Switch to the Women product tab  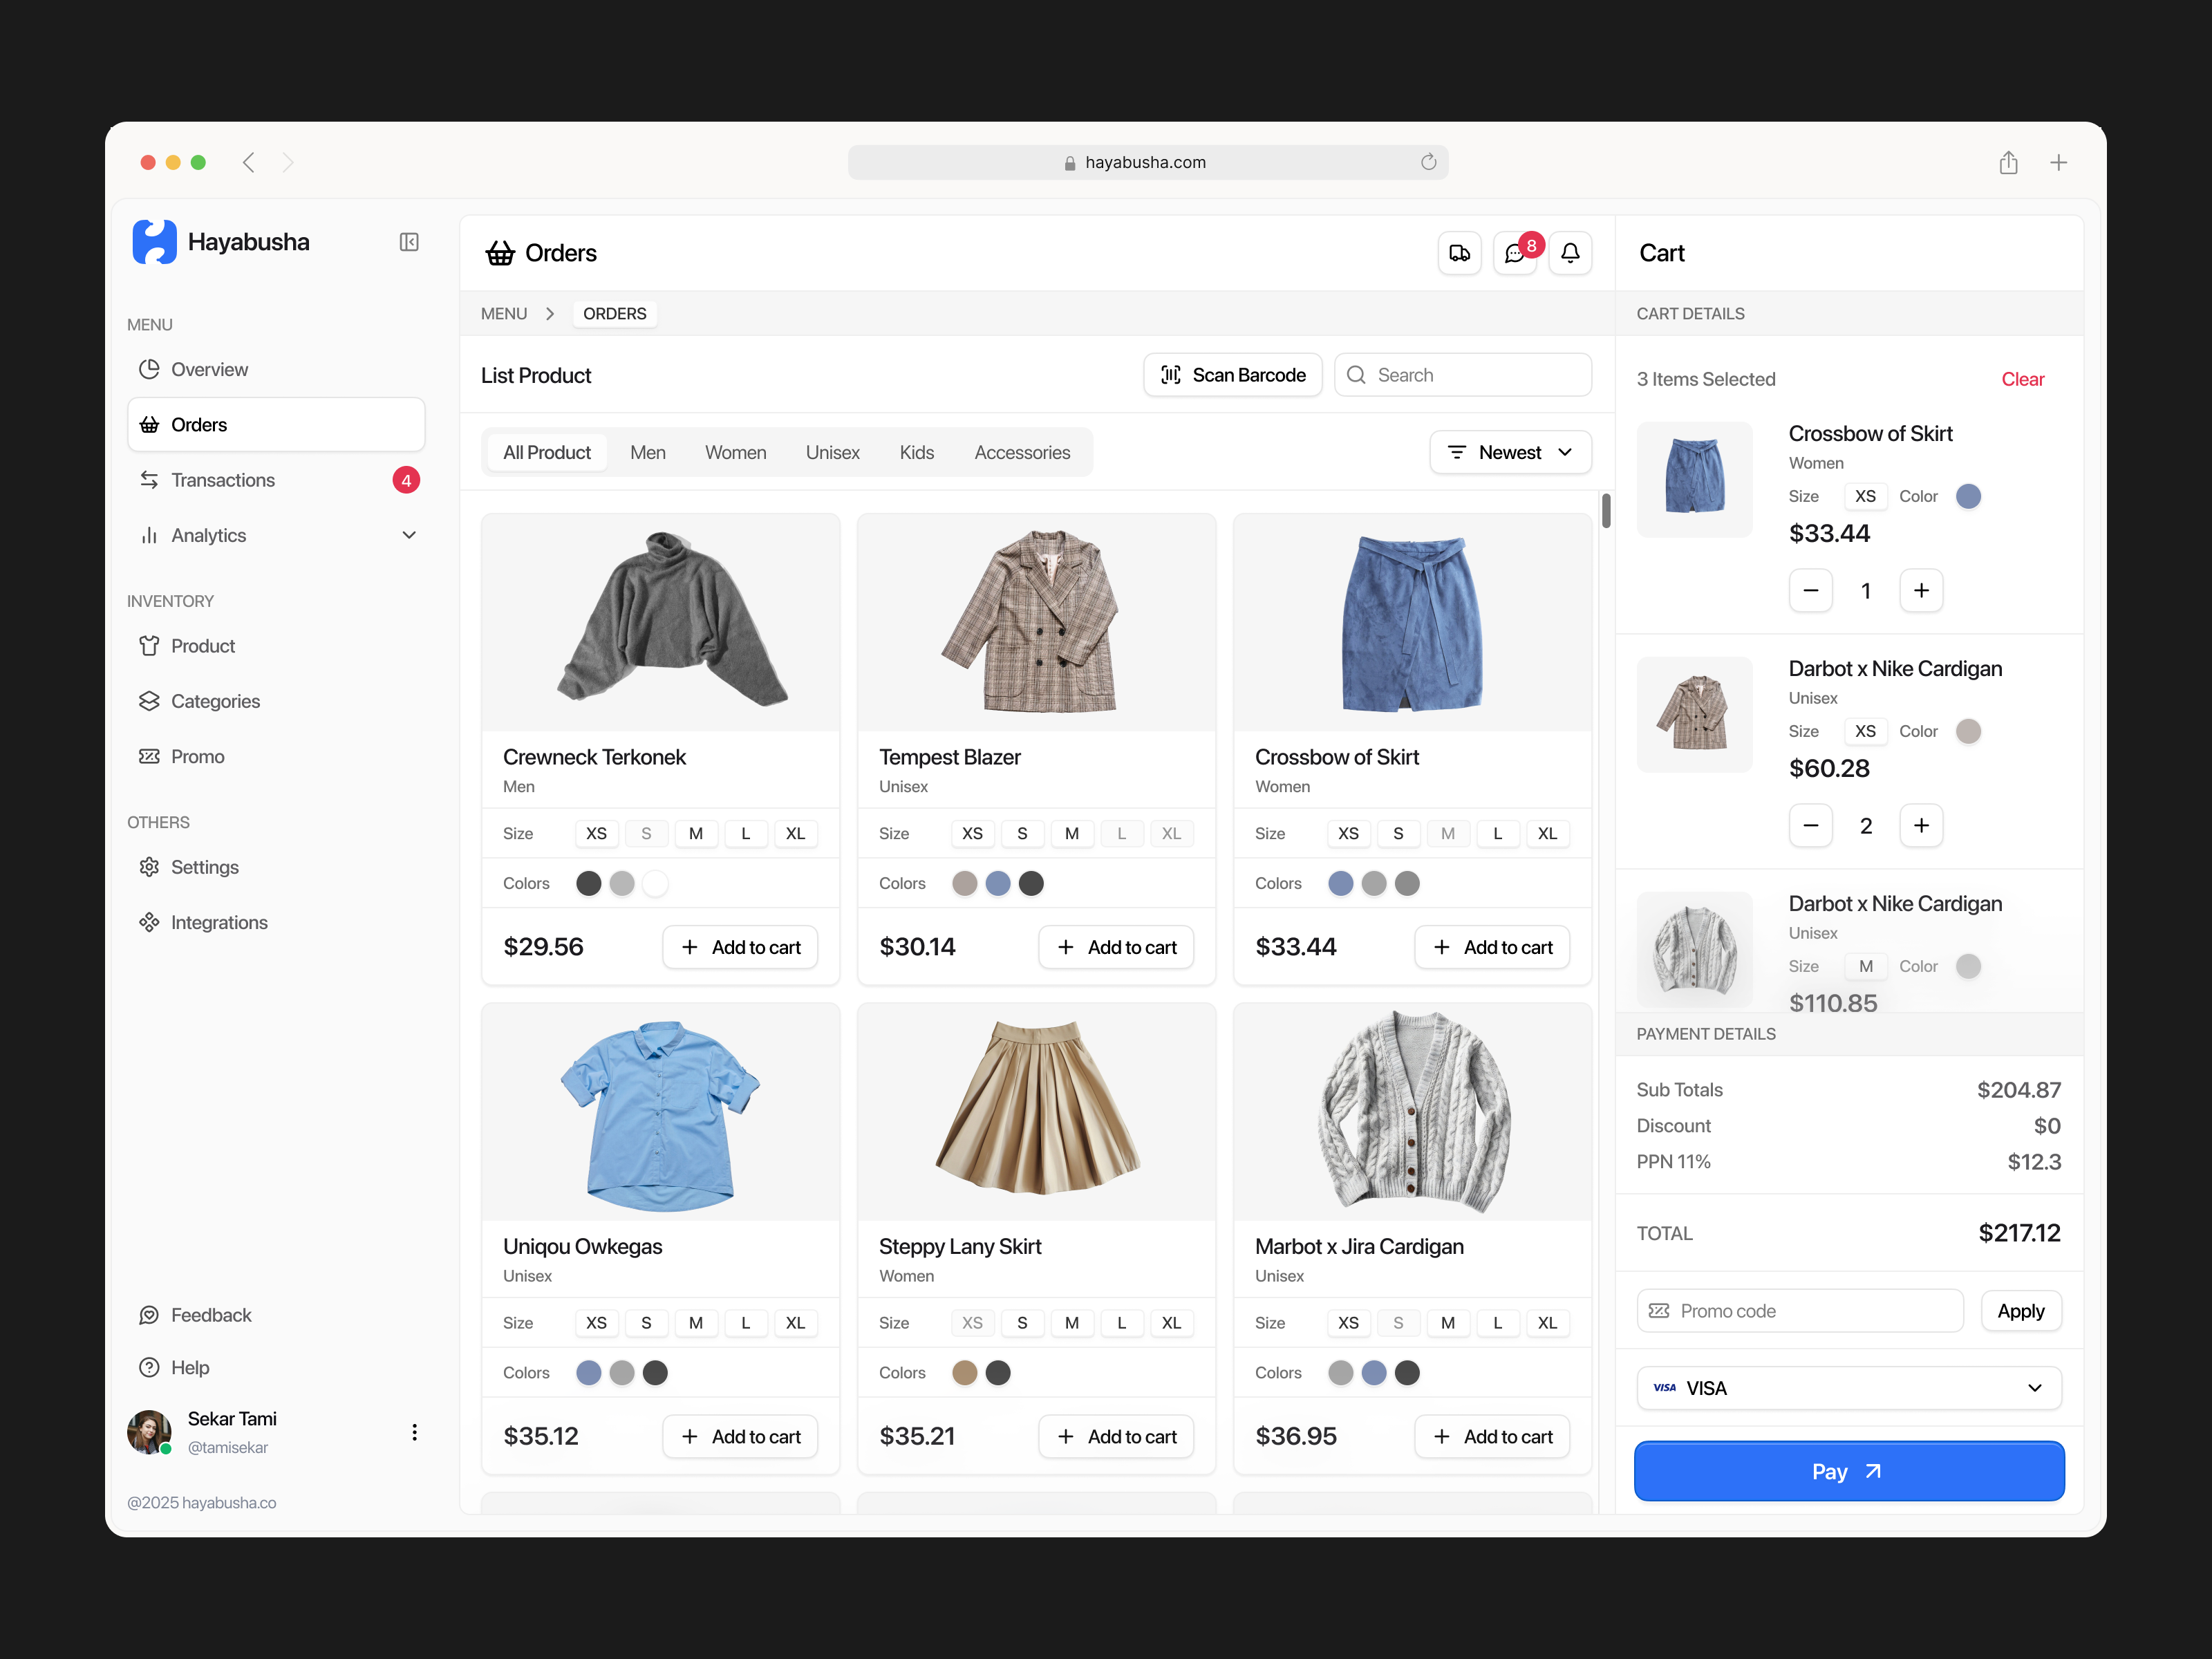735,452
